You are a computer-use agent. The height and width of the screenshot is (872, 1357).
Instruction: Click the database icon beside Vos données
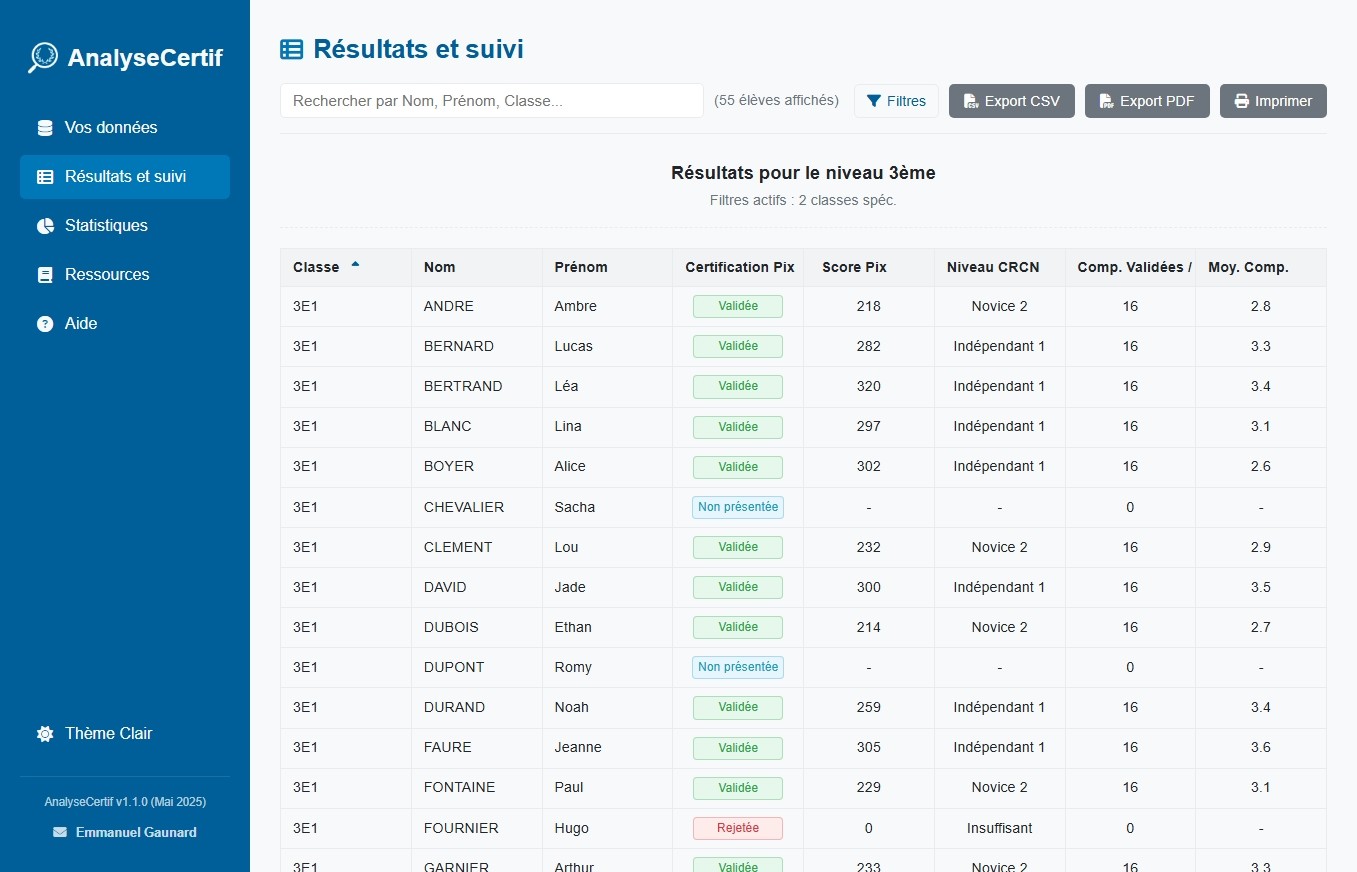(45, 128)
